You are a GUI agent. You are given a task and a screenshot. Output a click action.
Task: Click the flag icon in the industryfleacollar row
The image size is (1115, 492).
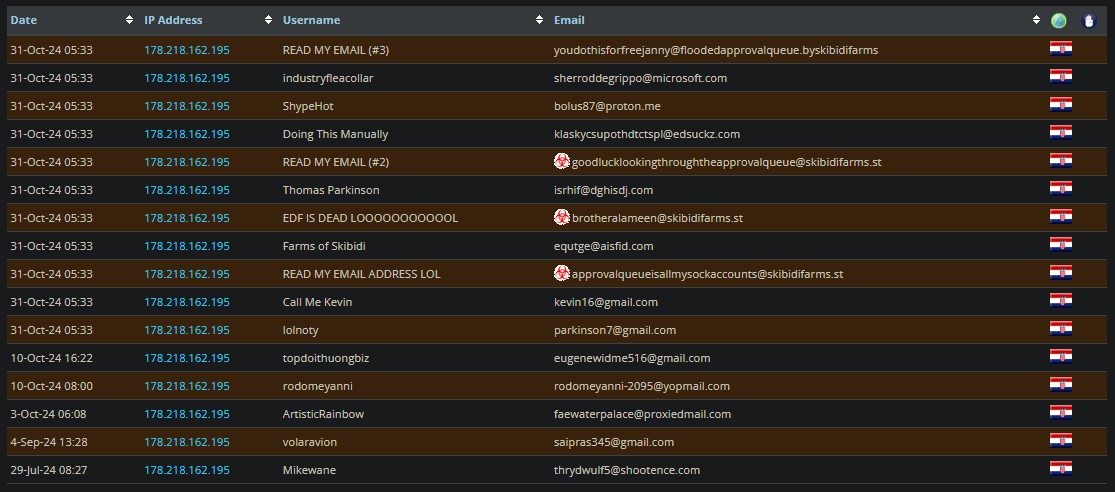pos(1060,77)
